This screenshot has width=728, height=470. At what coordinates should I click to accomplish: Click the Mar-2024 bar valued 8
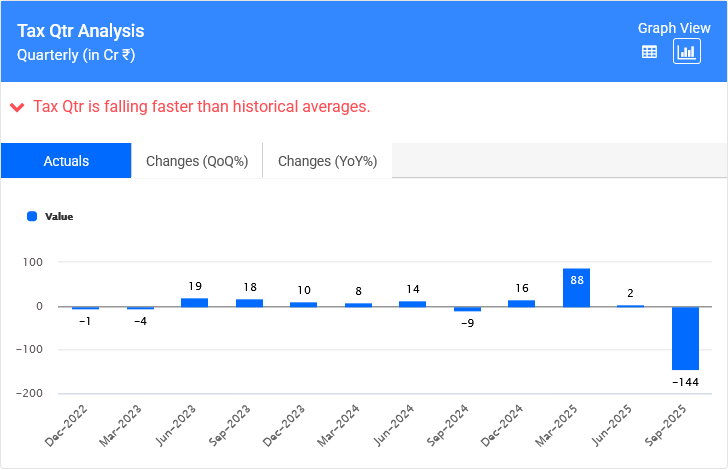pyautogui.click(x=358, y=304)
